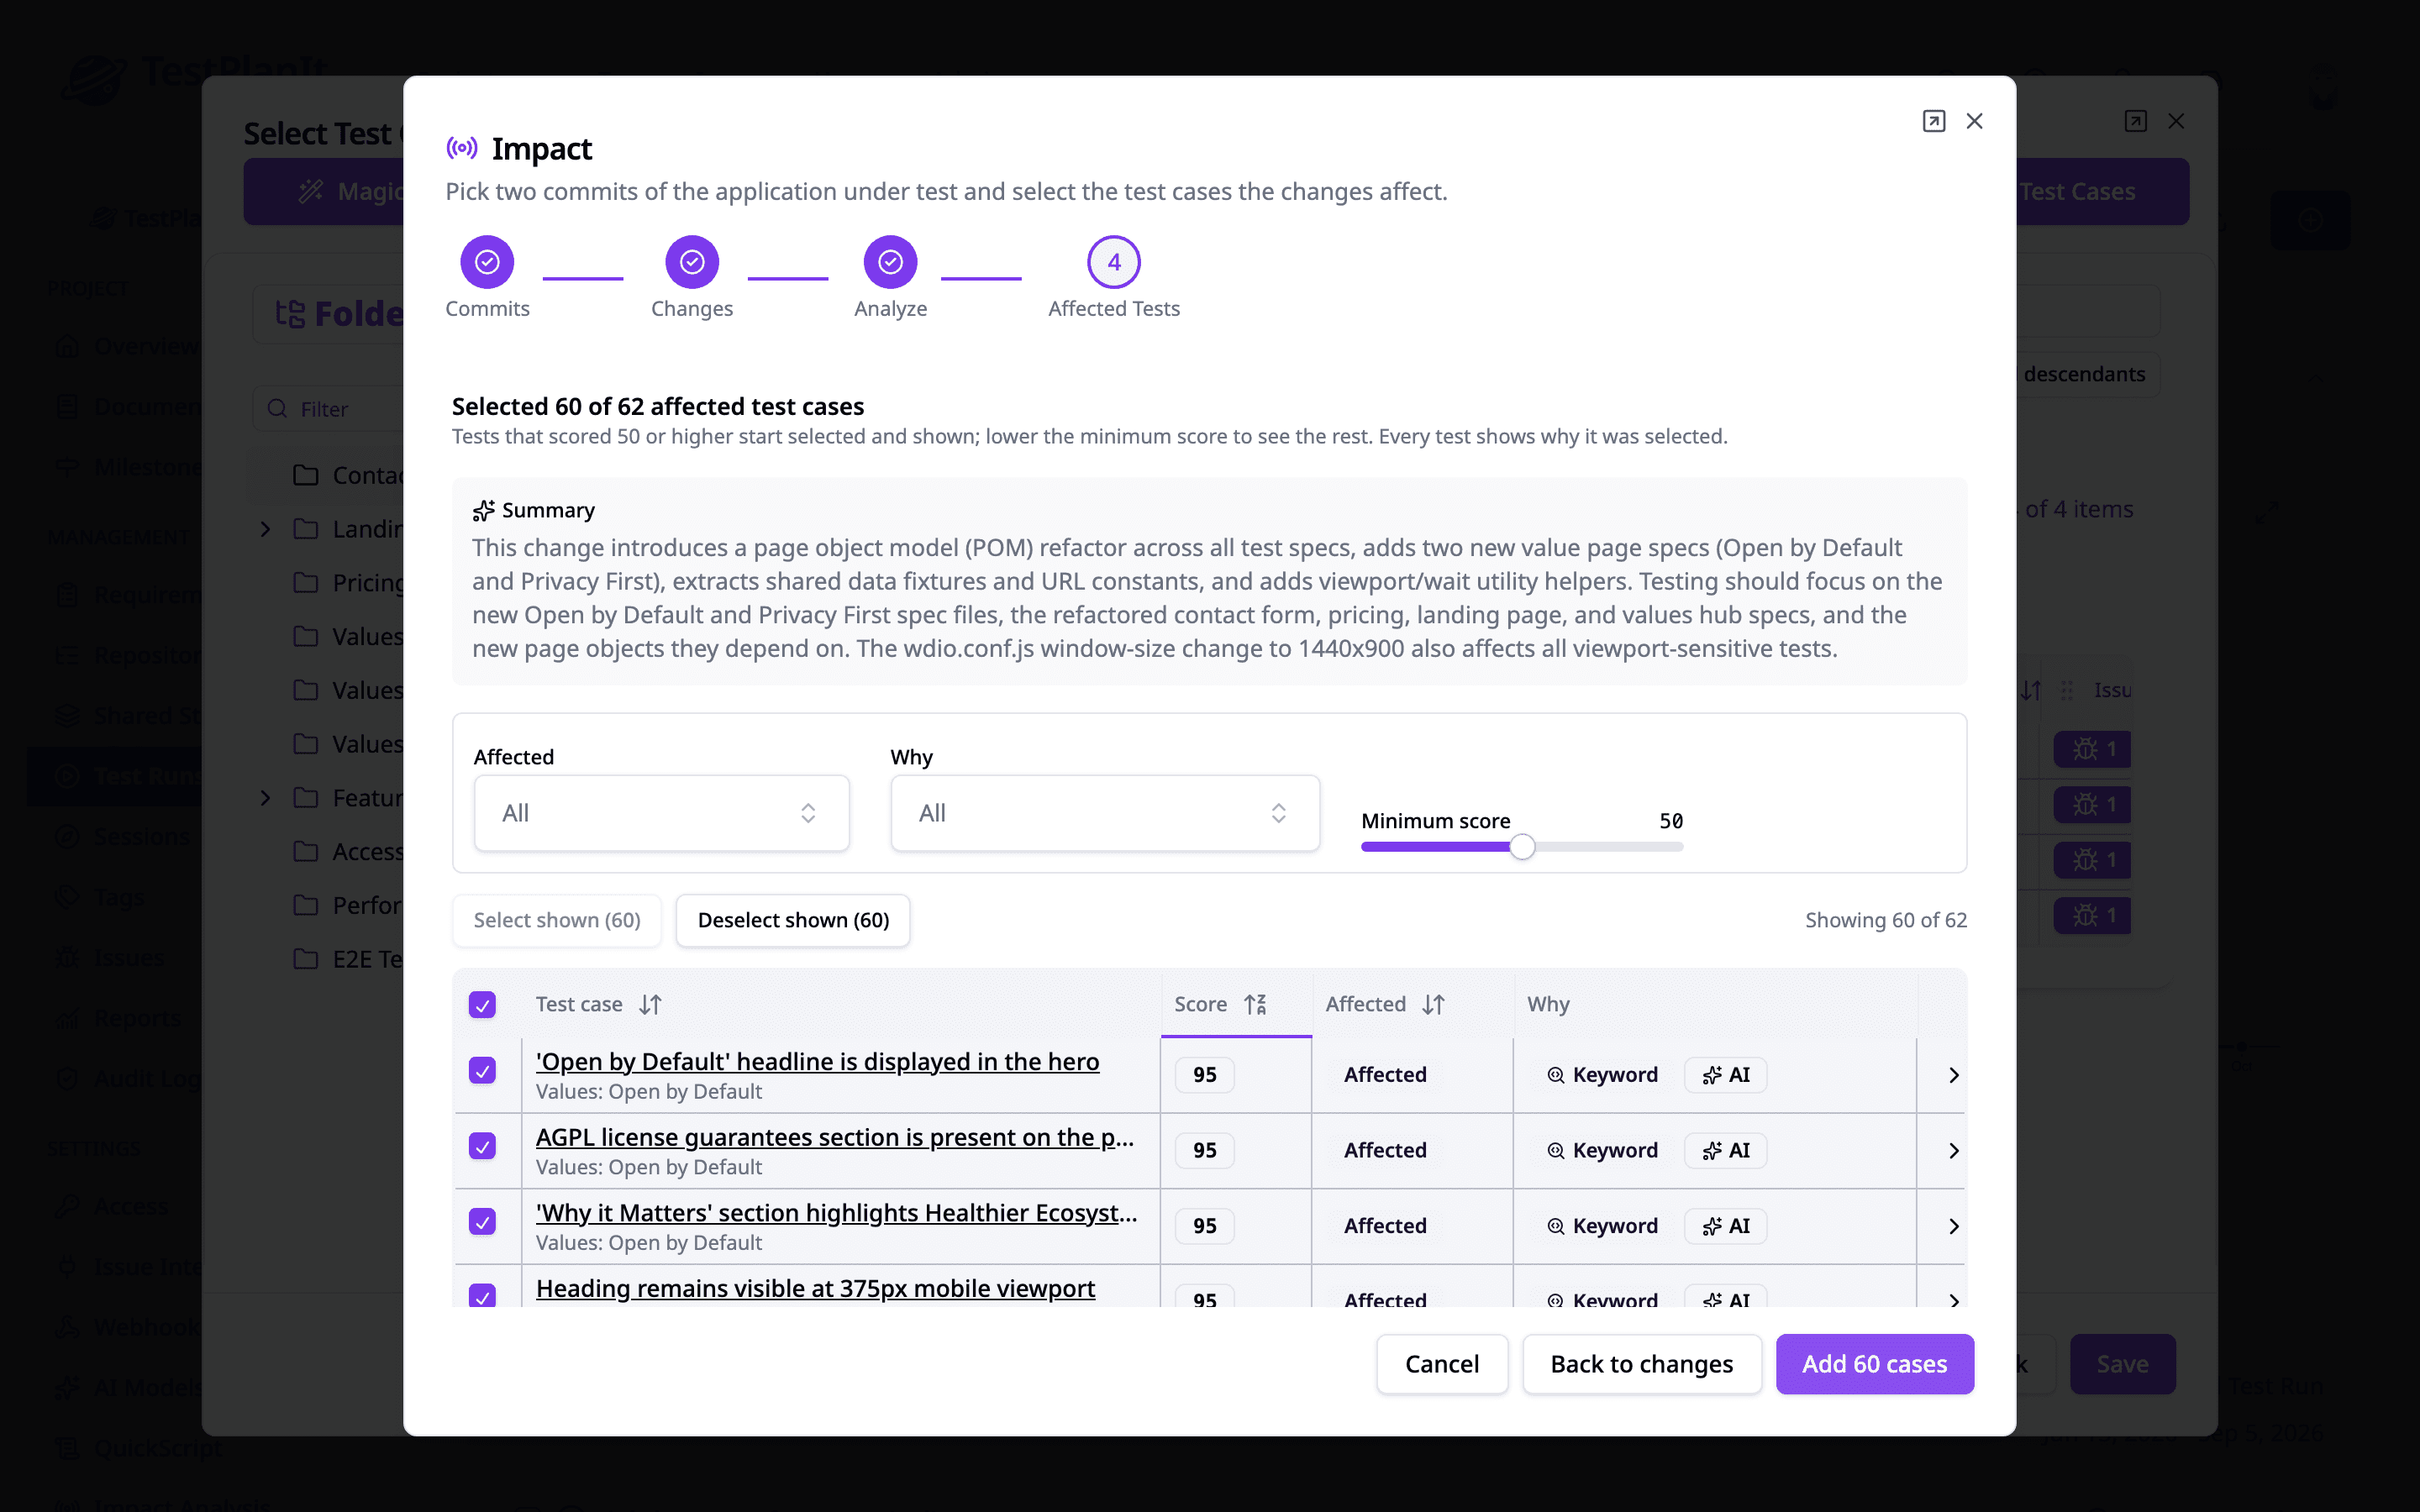
Task: Sort by Affected column icon
Action: click(x=1433, y=1004)
